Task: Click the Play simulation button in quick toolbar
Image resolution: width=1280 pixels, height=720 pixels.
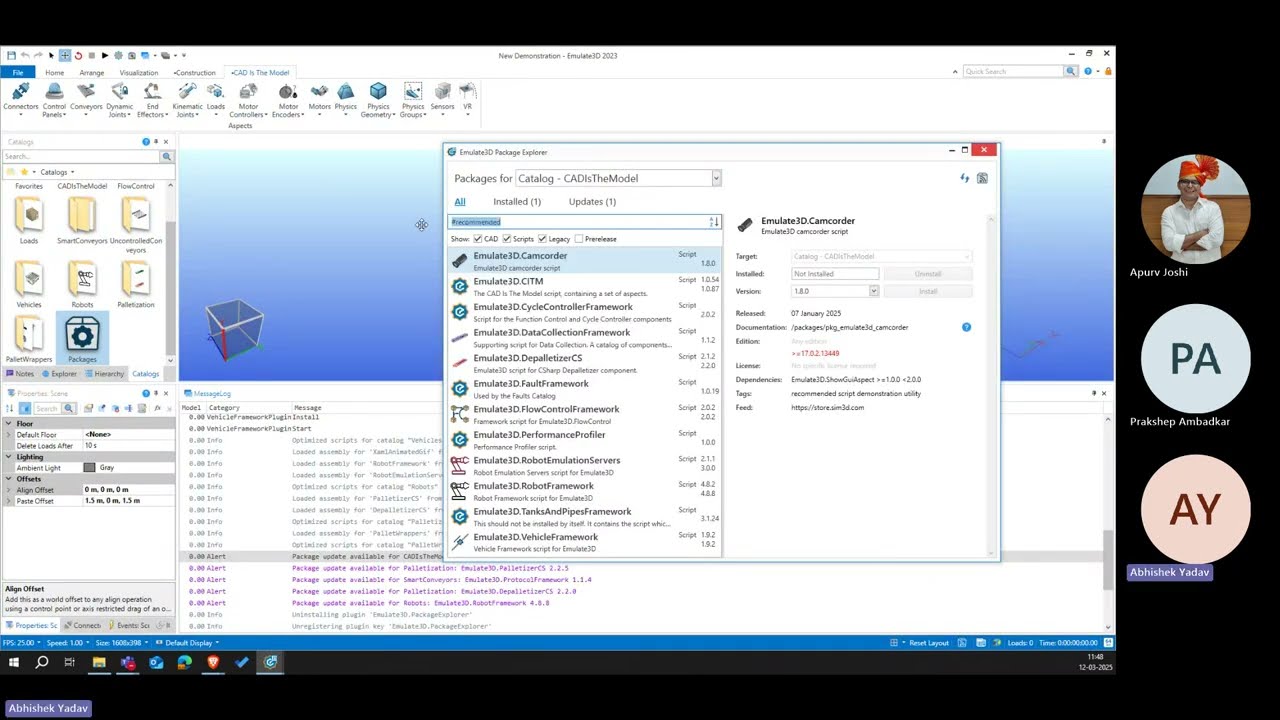Action: [104, 55]
